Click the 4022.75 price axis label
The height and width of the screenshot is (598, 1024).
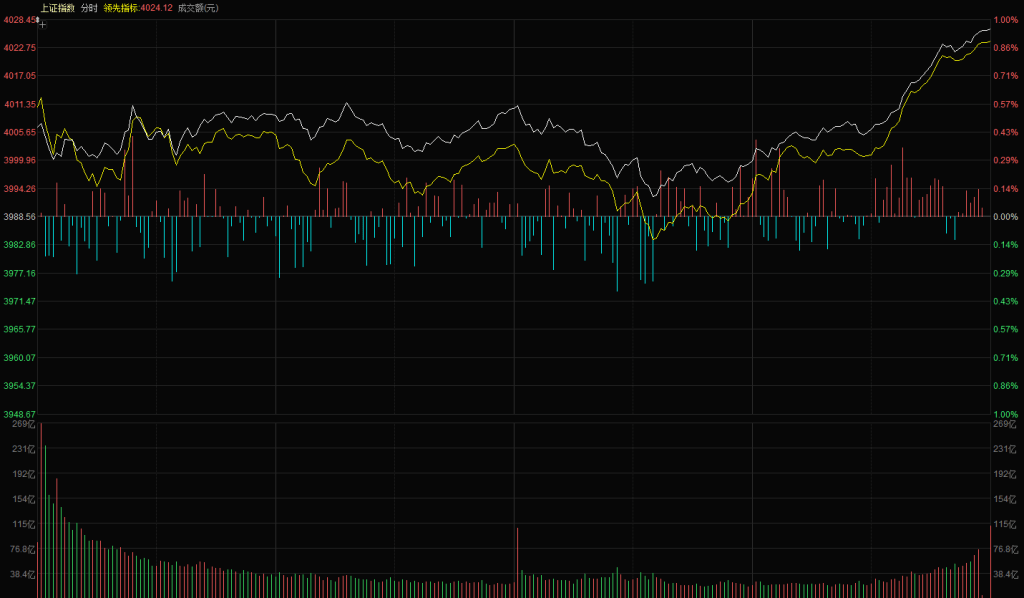(20, 48)
